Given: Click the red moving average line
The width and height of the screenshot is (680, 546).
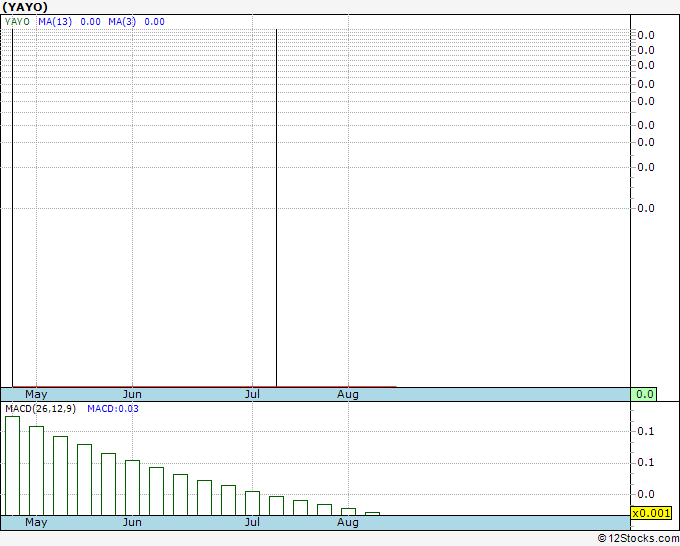Looking at the screenshot, I should [200, 386].
